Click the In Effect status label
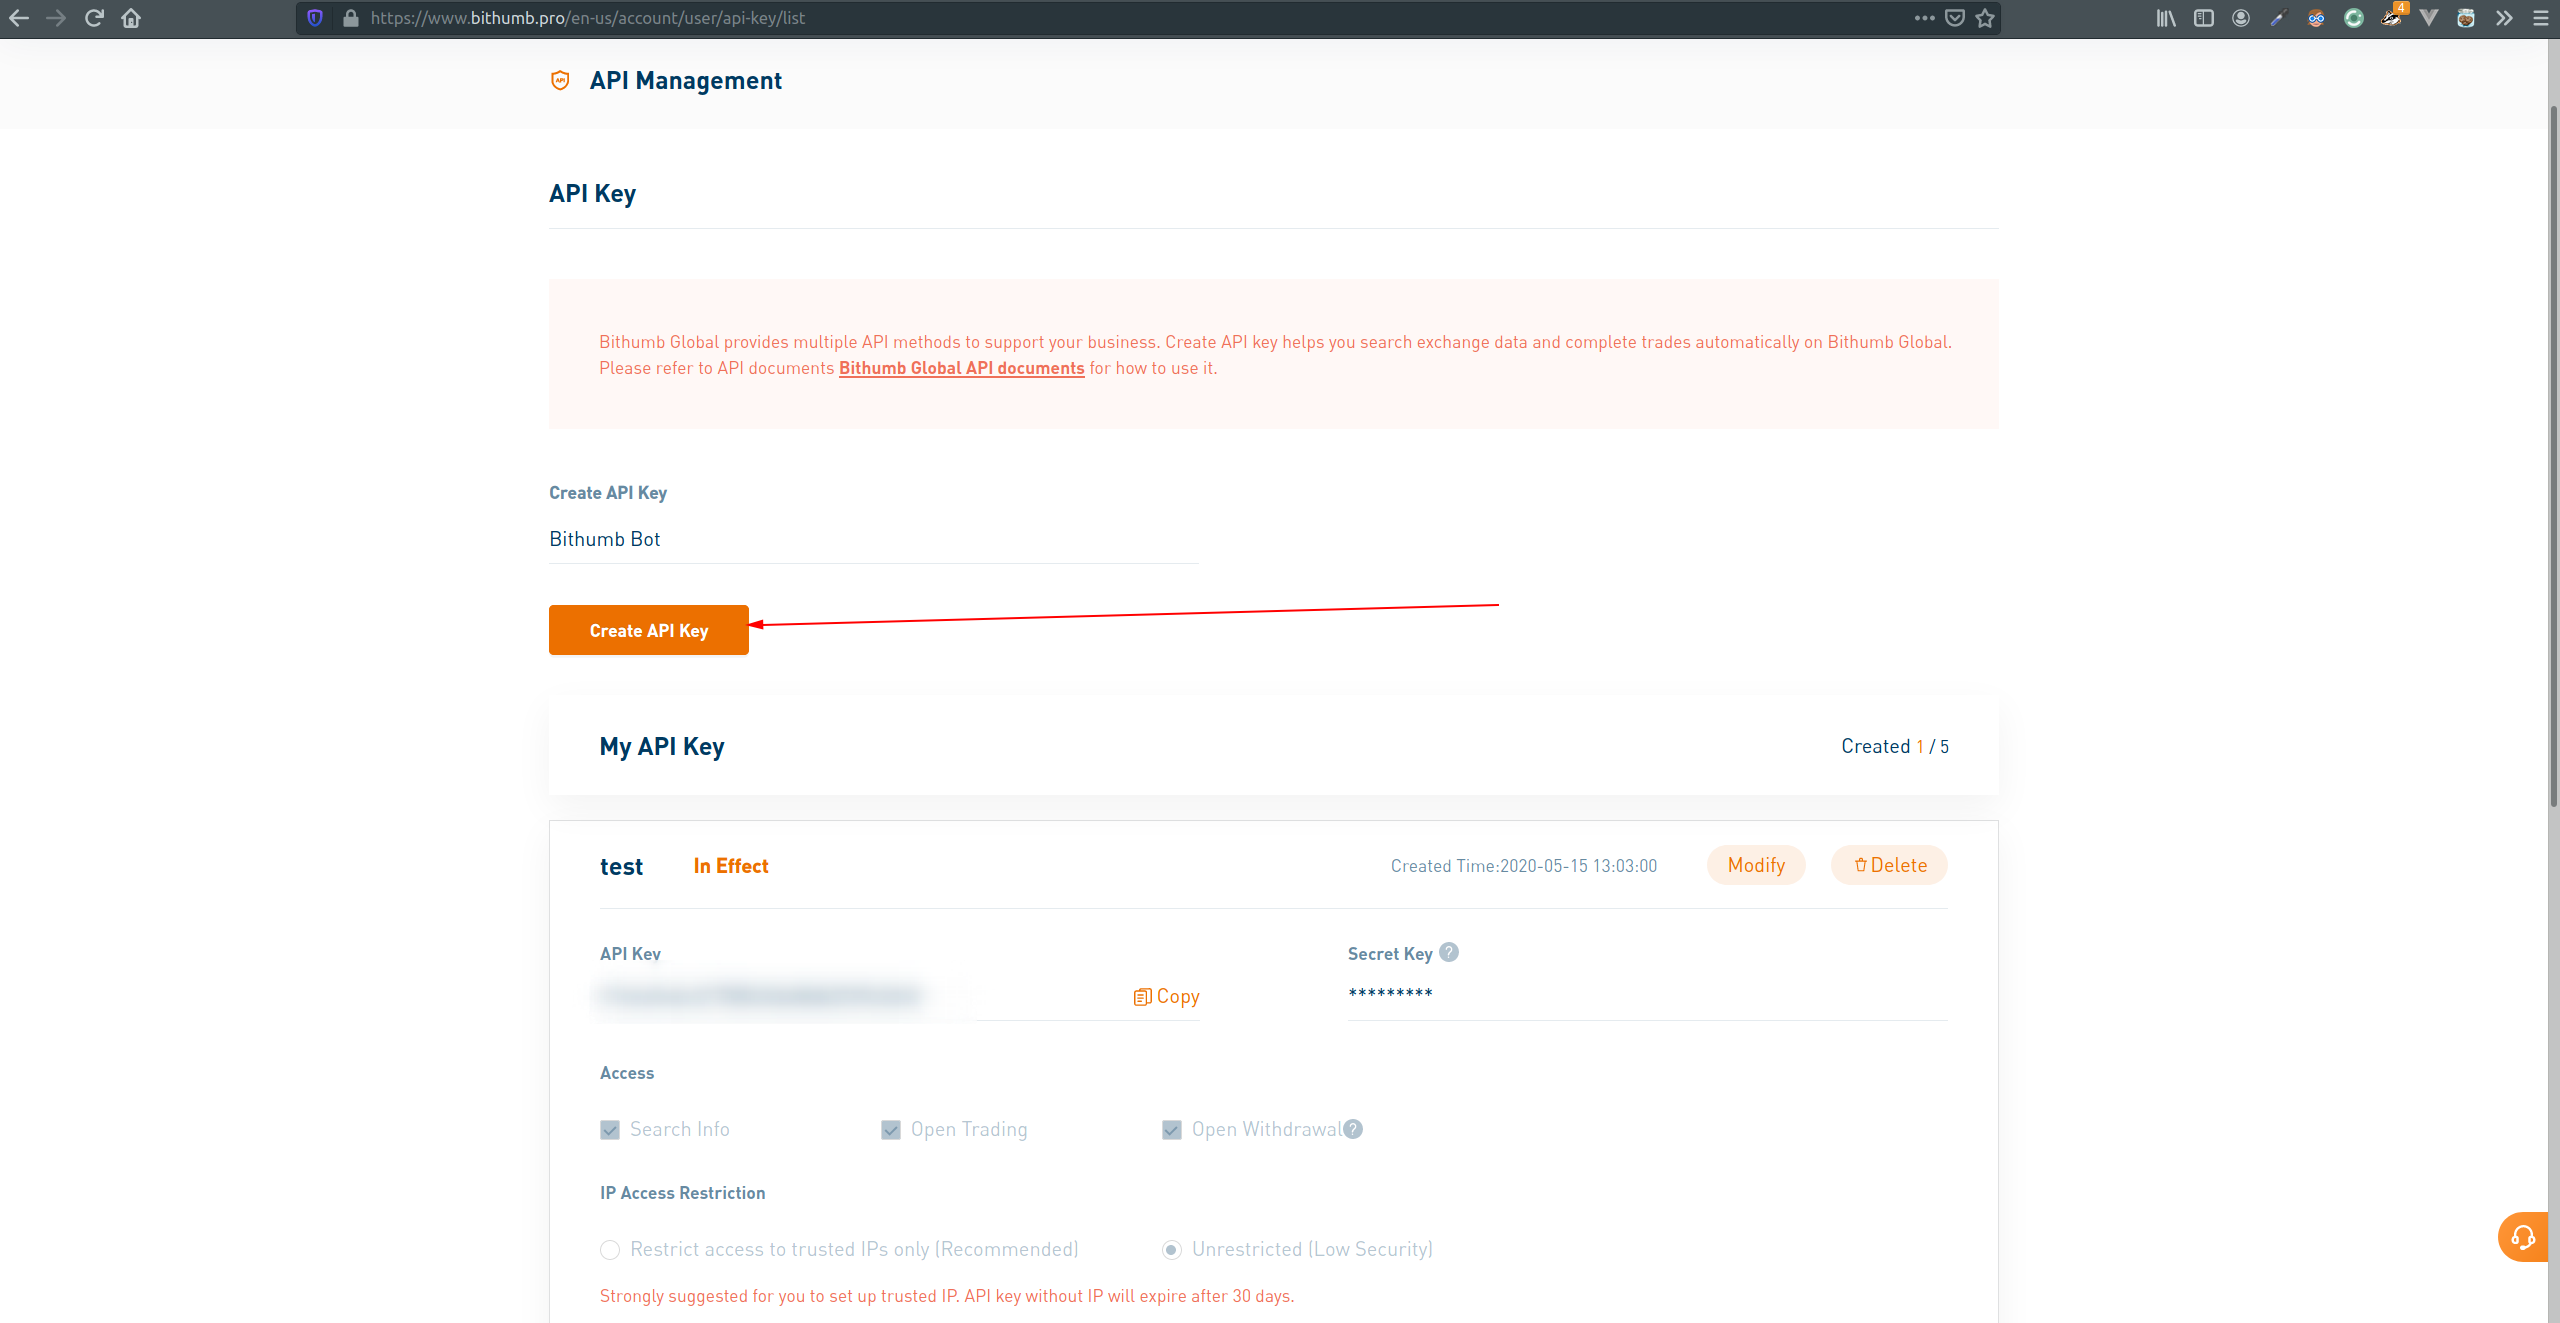 [x=731, y=866]
